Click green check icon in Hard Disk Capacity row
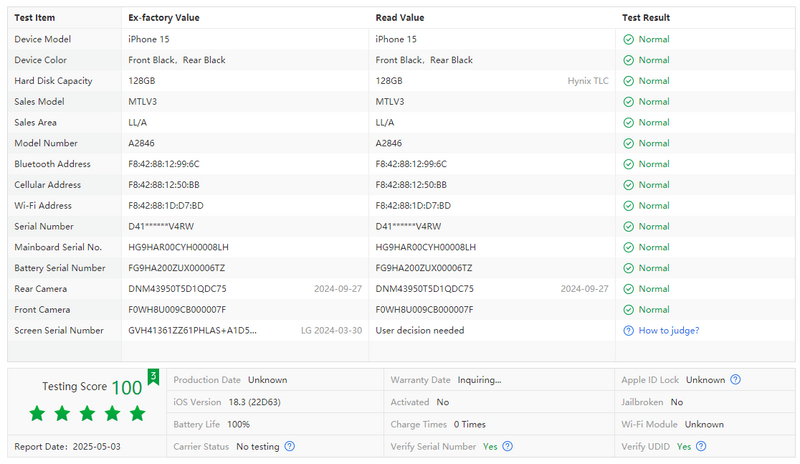The image size is (800, 464). tap(629, 81)
